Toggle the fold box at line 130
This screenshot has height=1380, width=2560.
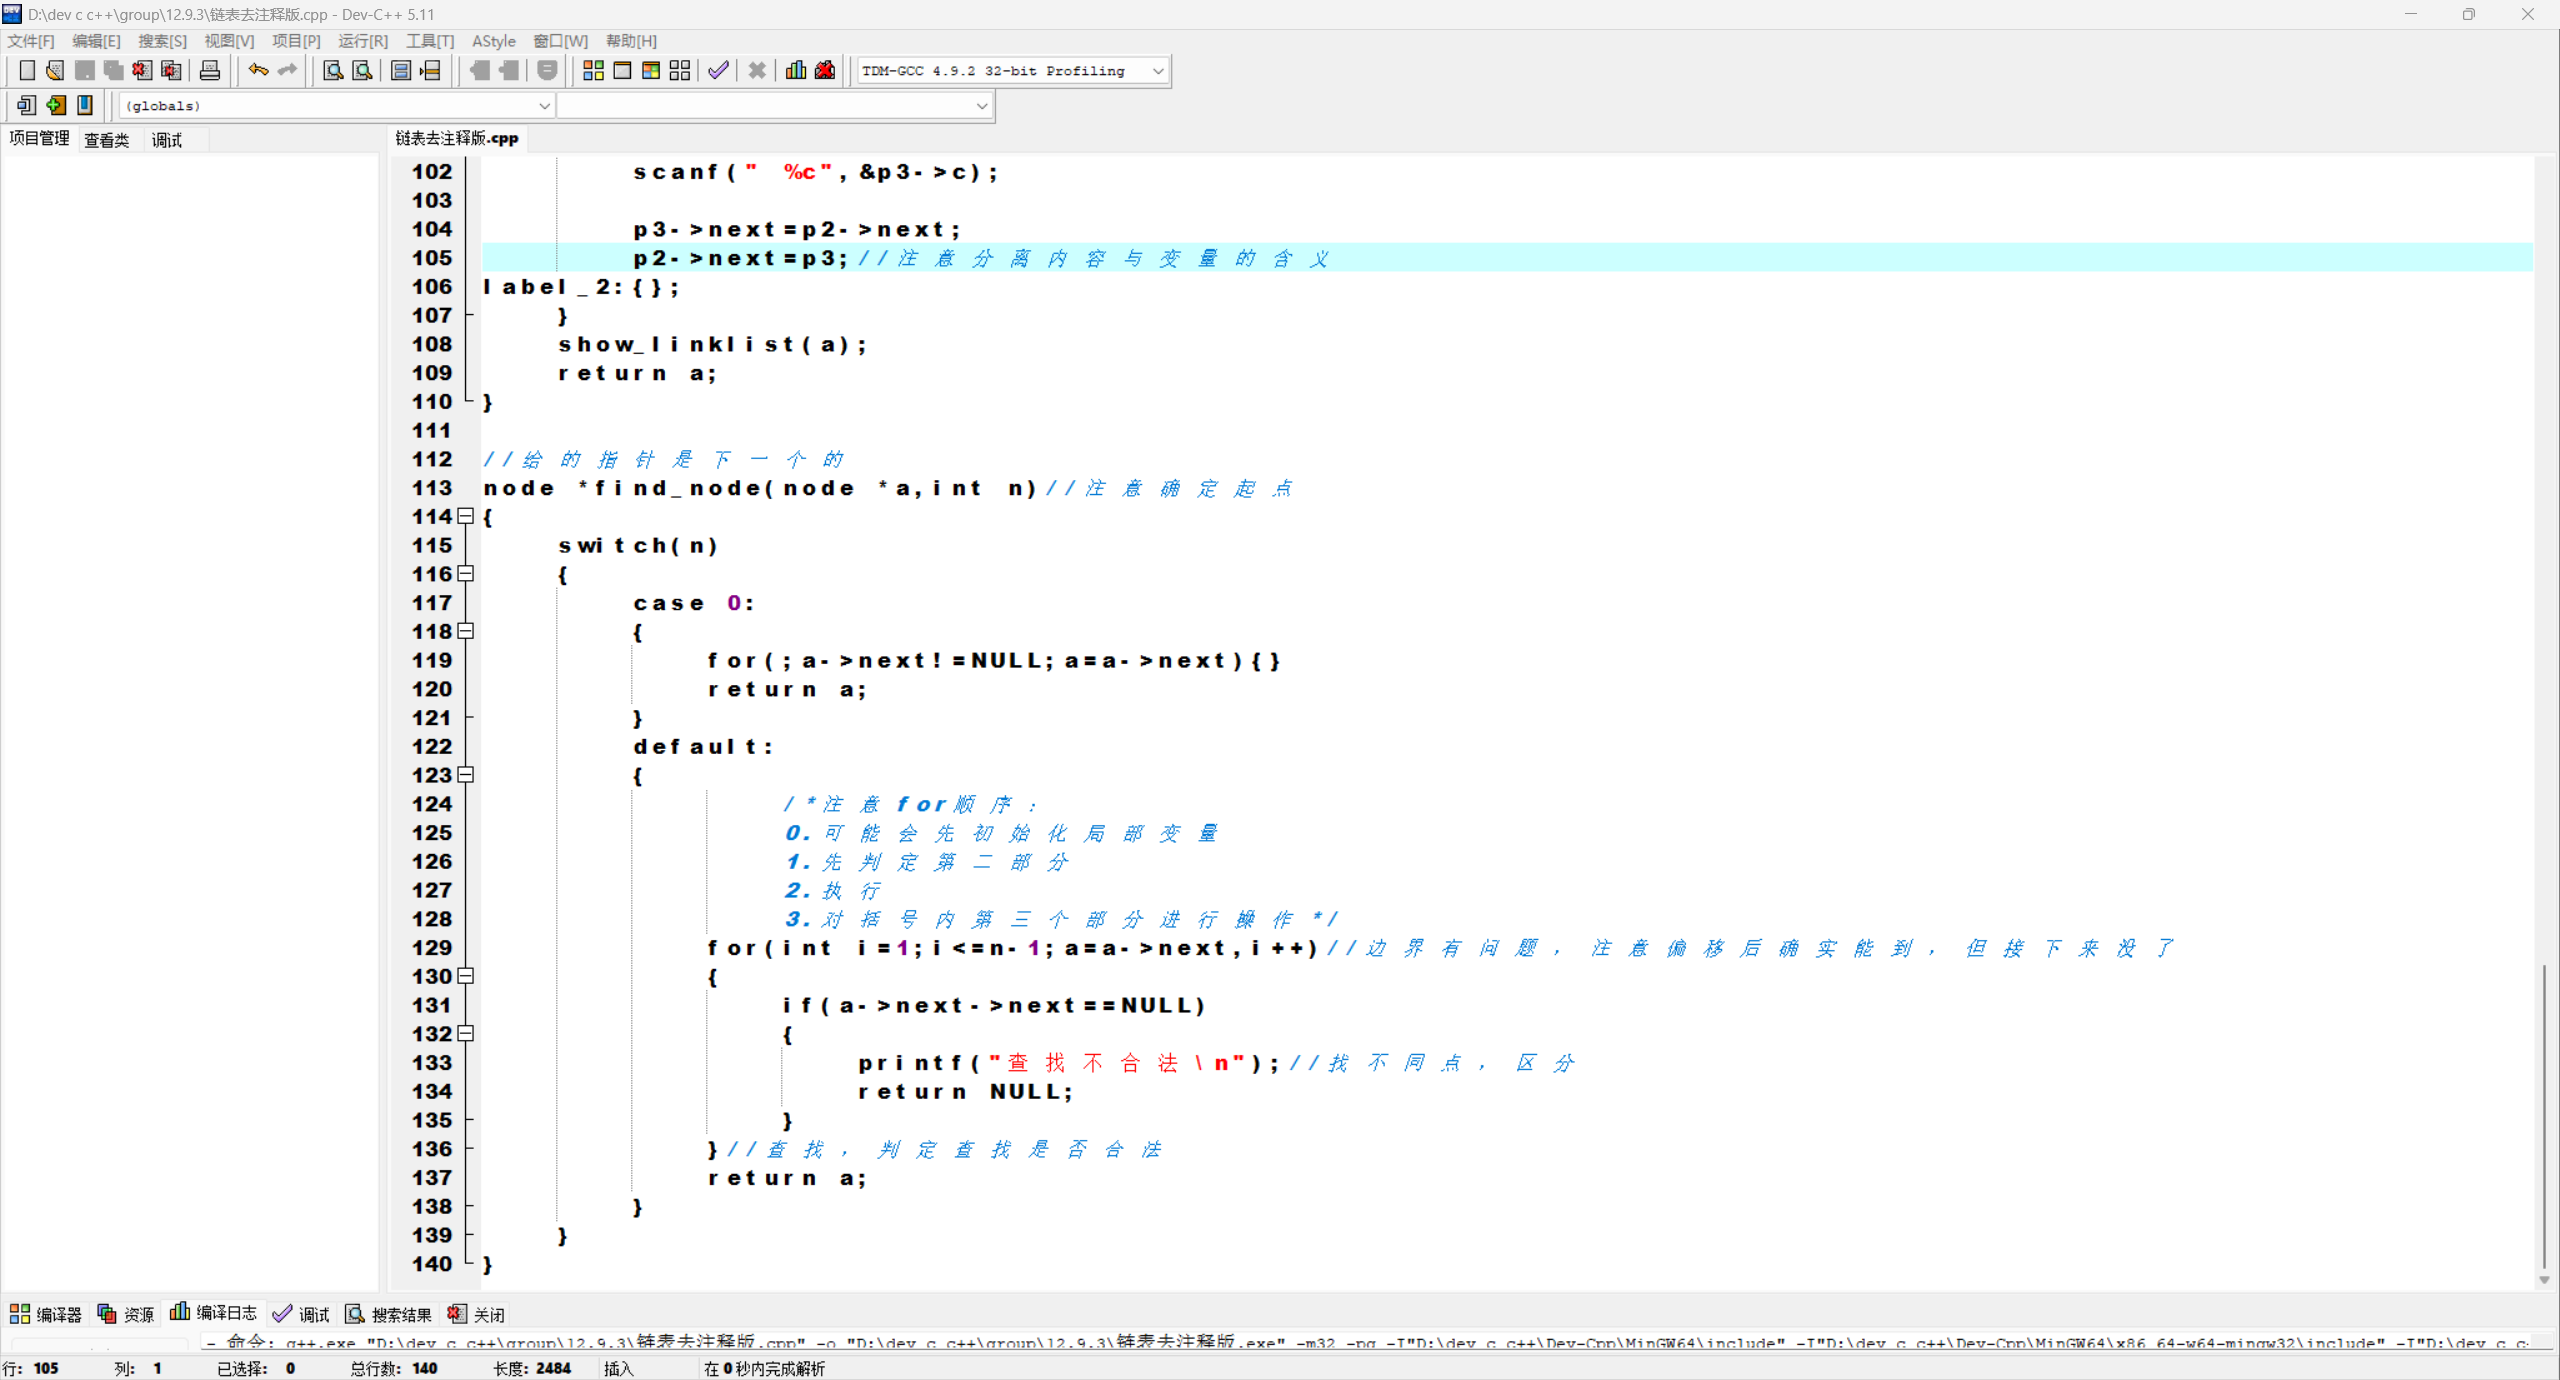point(466,977)
